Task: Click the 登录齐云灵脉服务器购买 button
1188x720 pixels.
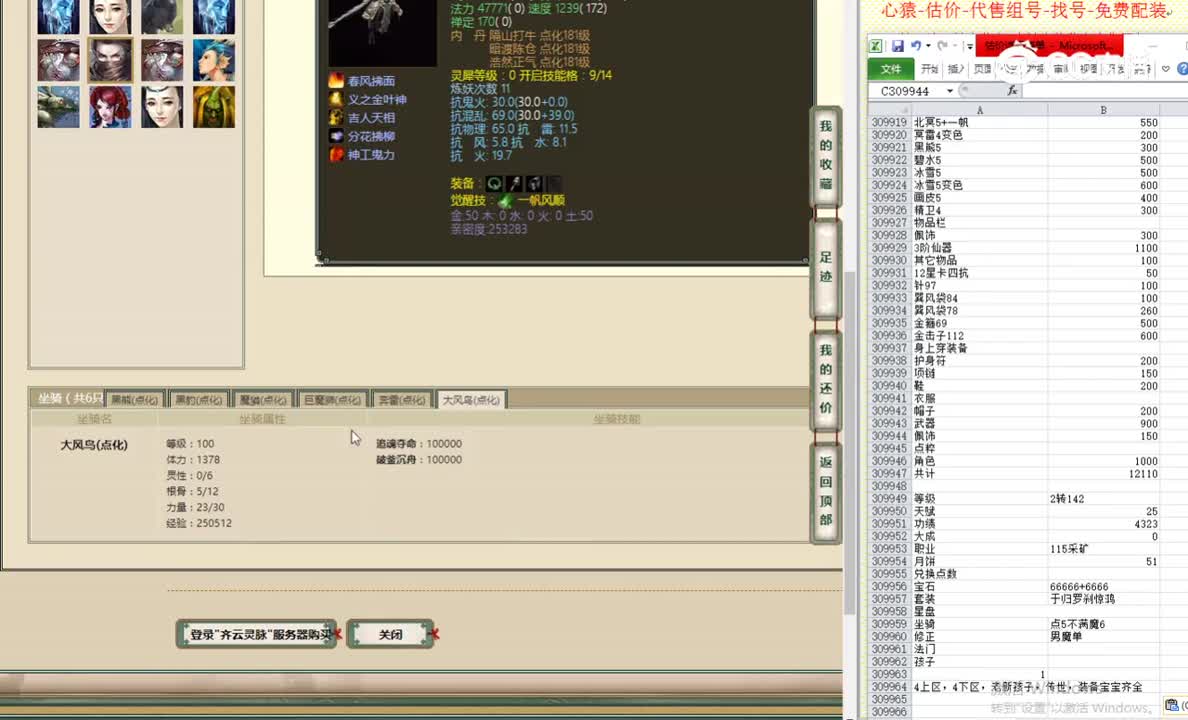Action: point(260,633)
